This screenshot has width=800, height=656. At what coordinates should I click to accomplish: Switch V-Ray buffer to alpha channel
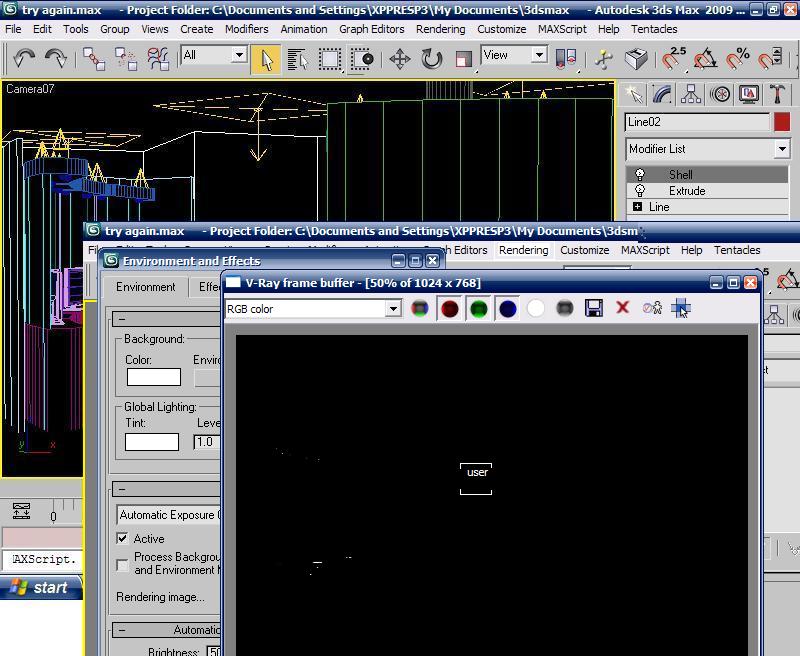pyautogui.click(x=536, y=309)
